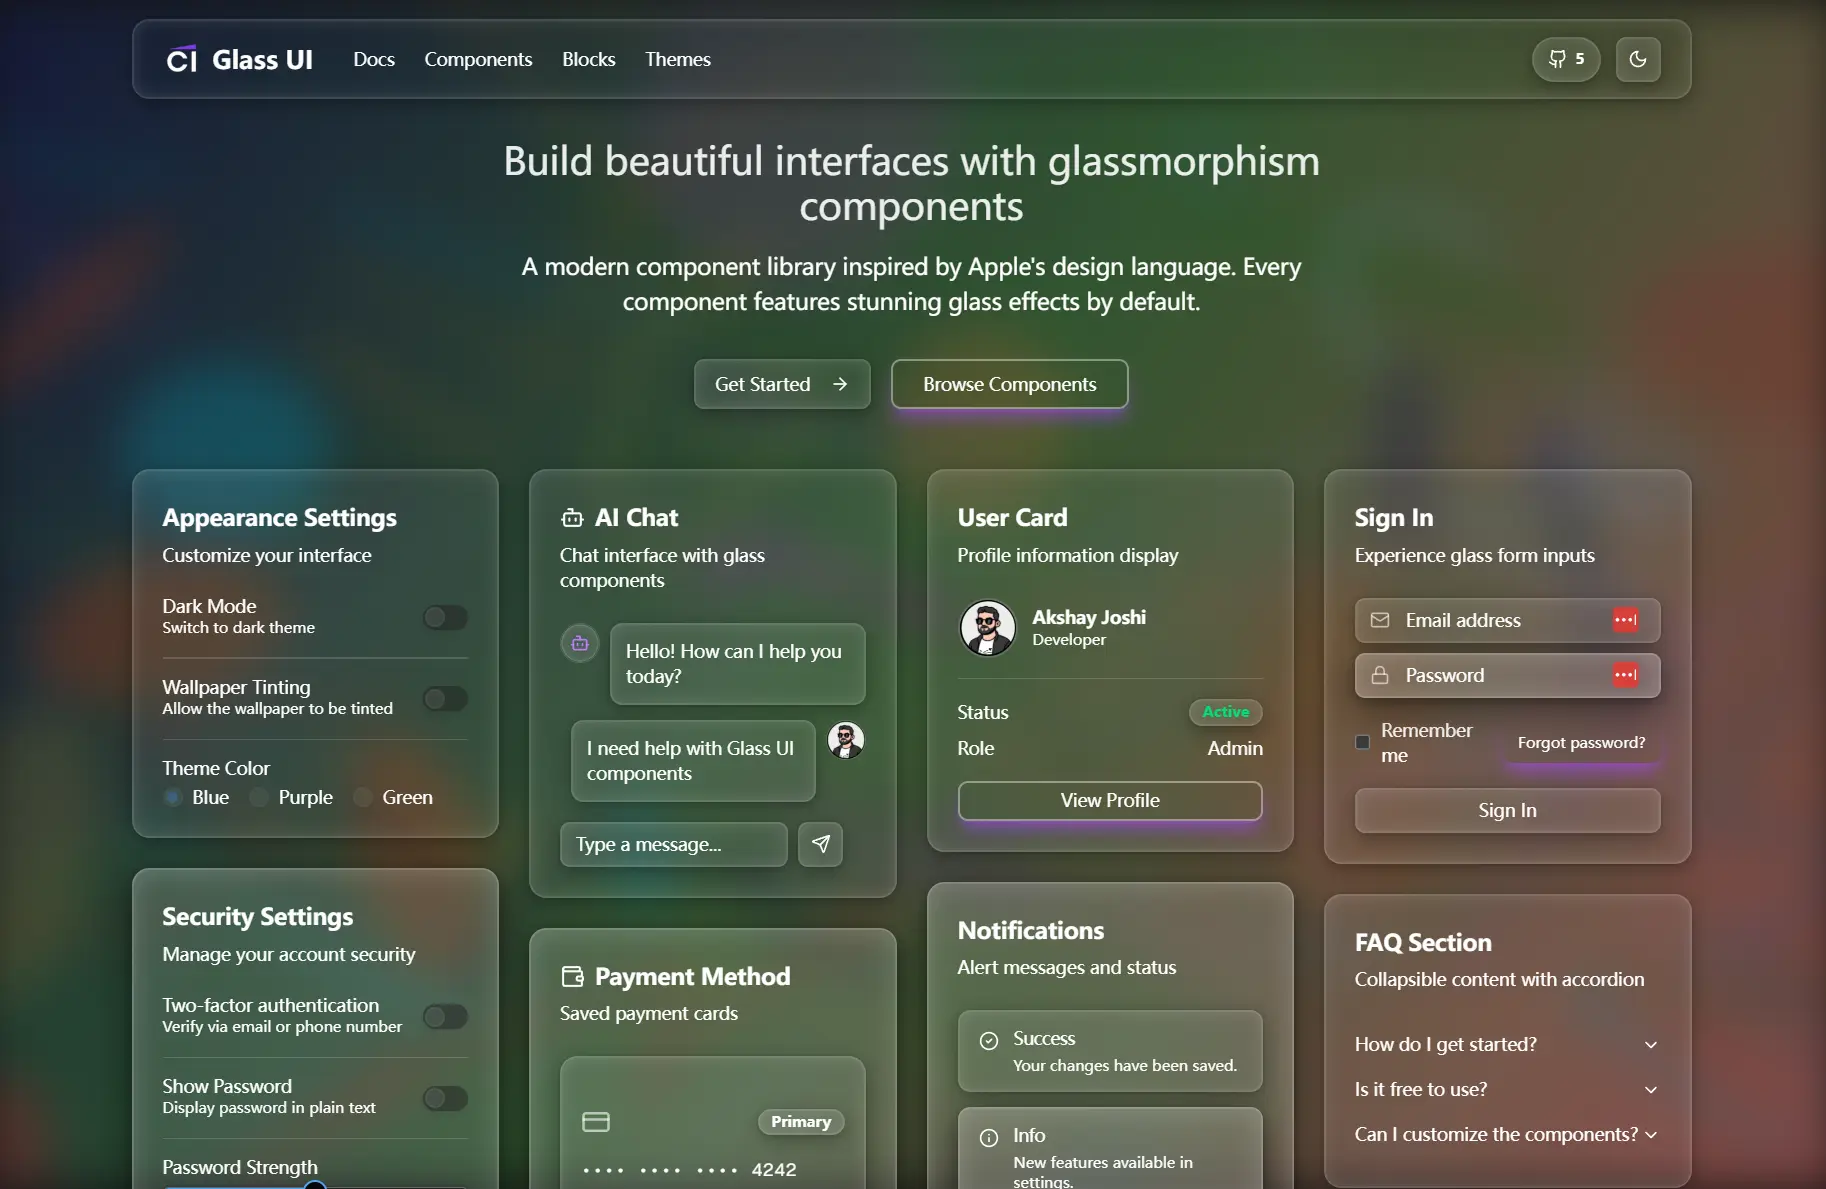Enable Dark Mode in Appearance Settings

click(x=445, y=617)
